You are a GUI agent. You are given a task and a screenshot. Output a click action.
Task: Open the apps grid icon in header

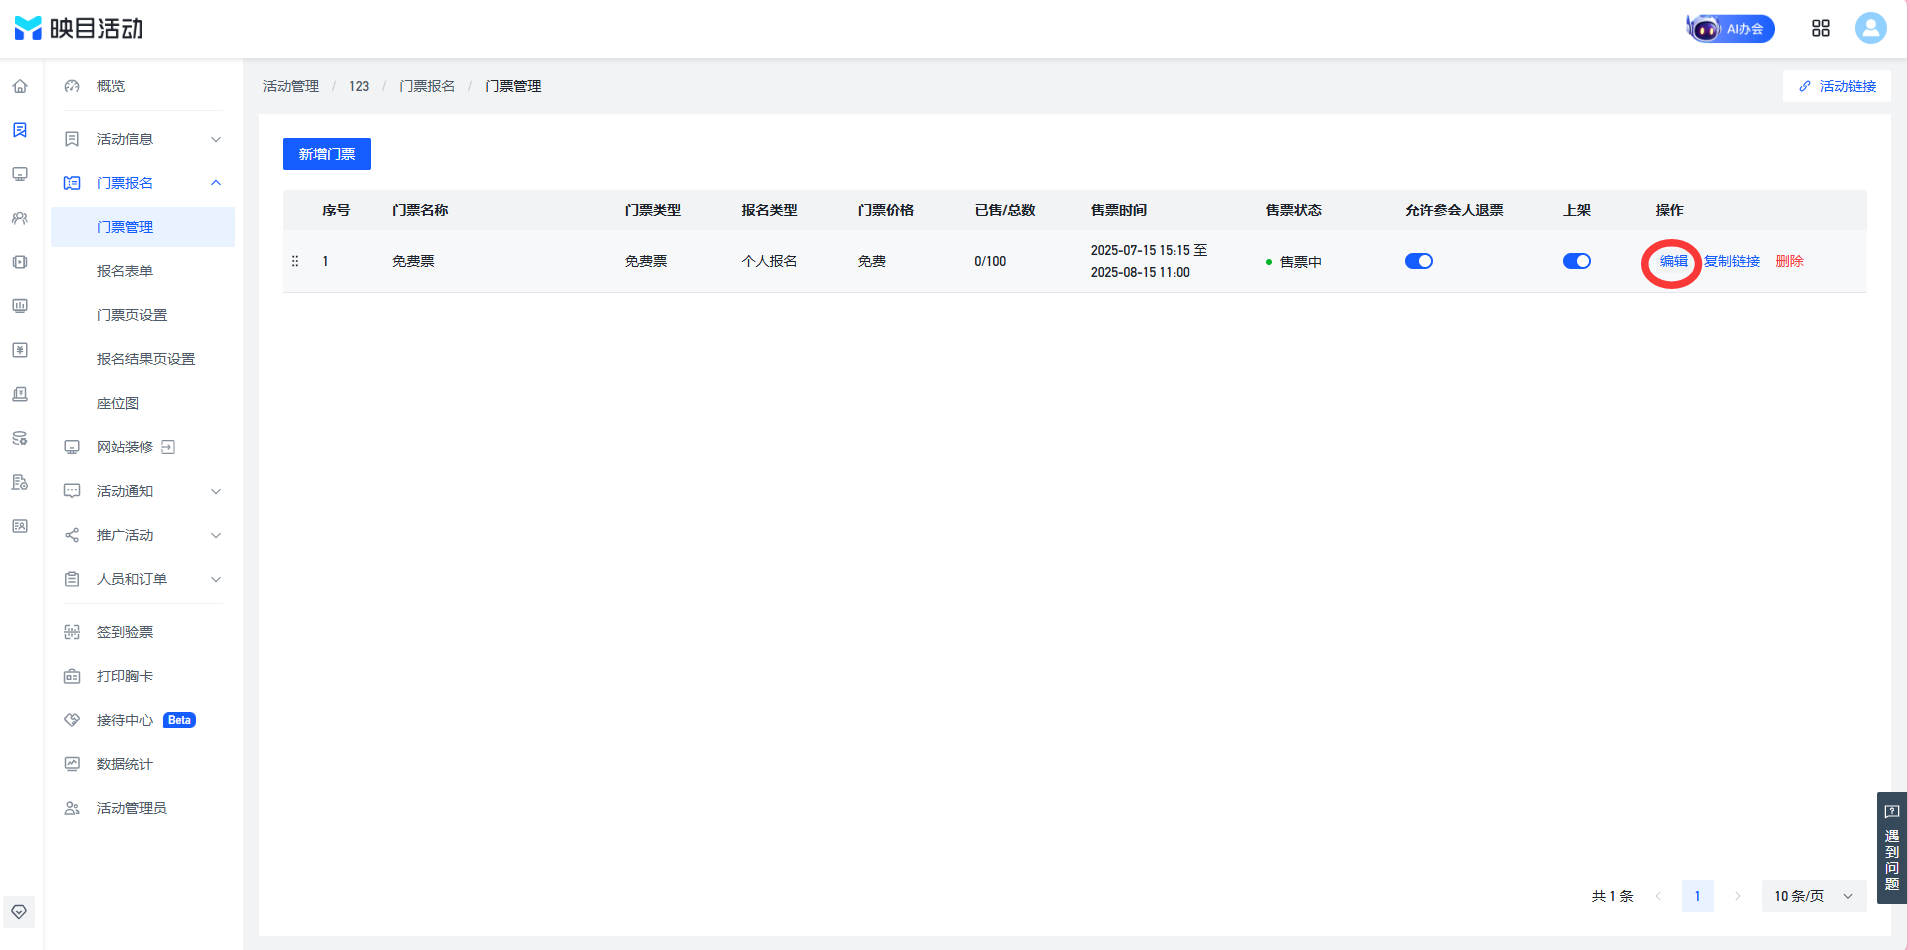[1821, 28]
